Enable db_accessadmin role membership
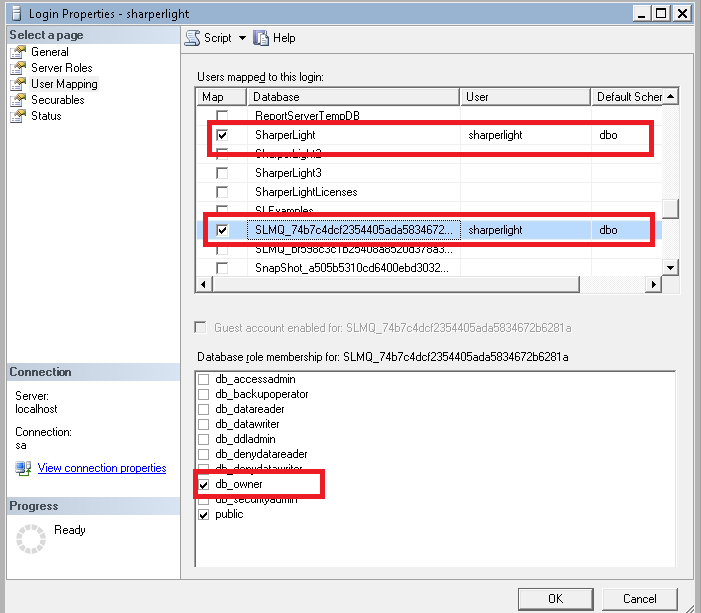The height and width of the screenshot is (613, 701). (x=203, y=379)
